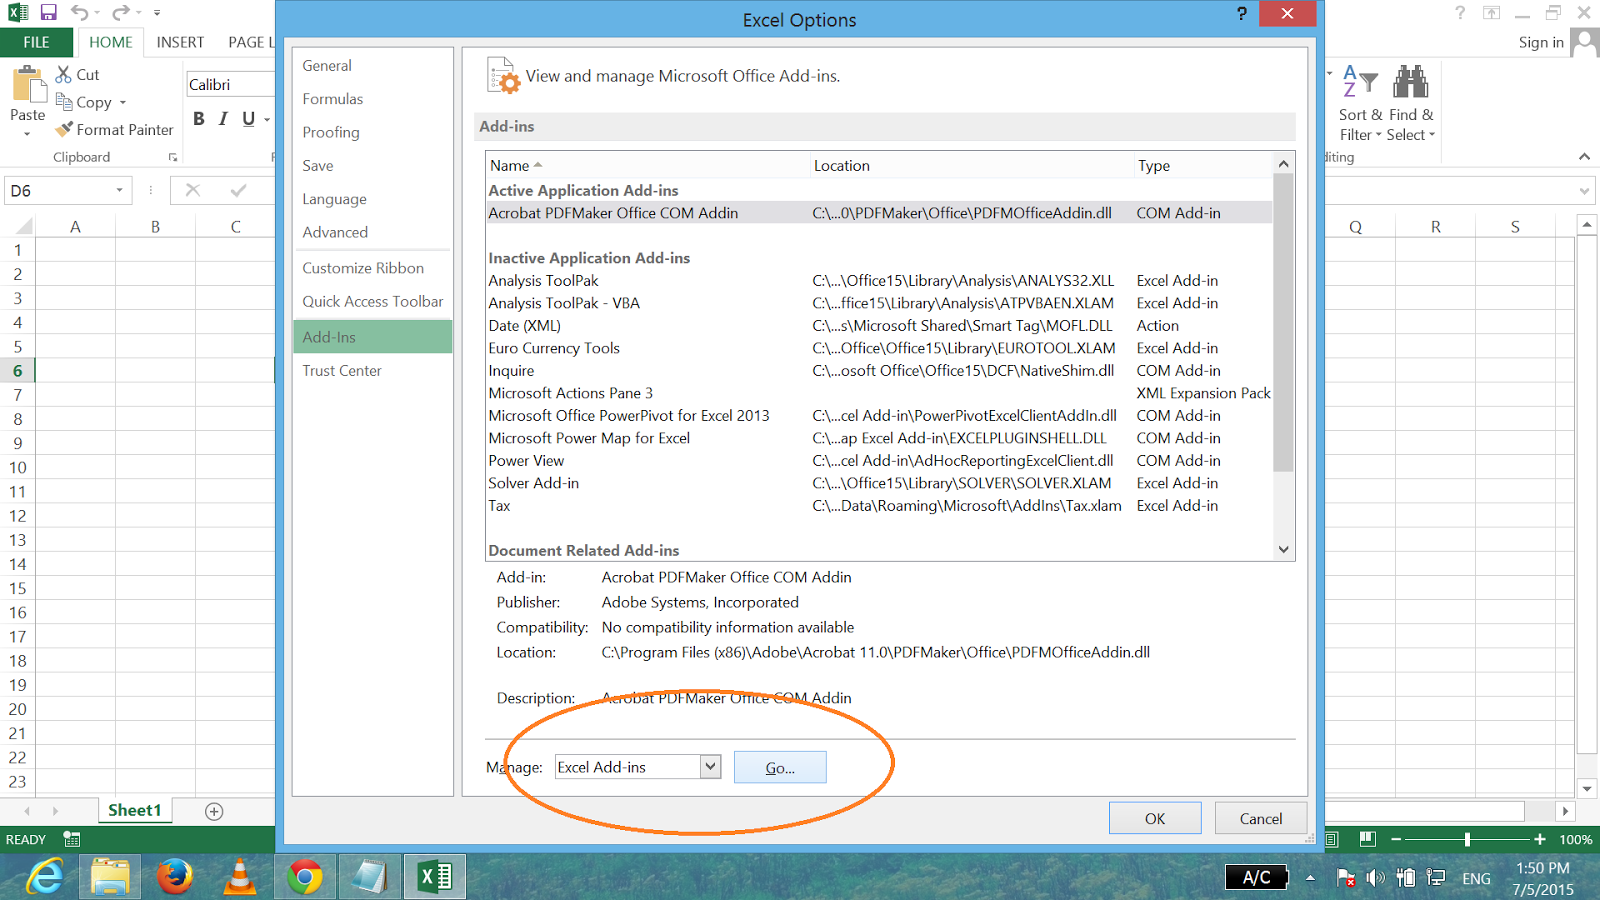Sort add-ins by the Name column header
Viewport: 1600px width, 900px height.
(x=647, y=165)
